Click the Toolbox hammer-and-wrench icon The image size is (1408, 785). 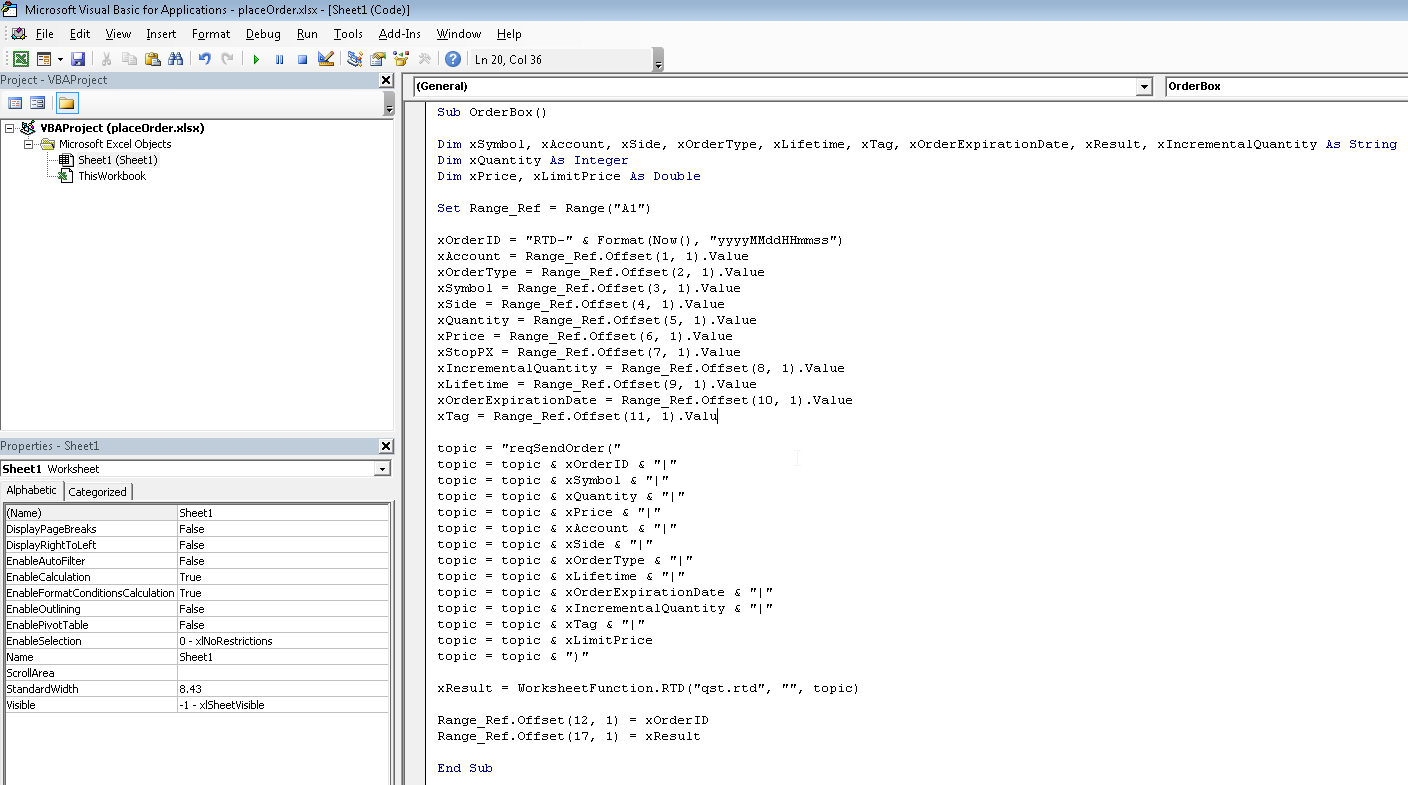coord(424,60)
